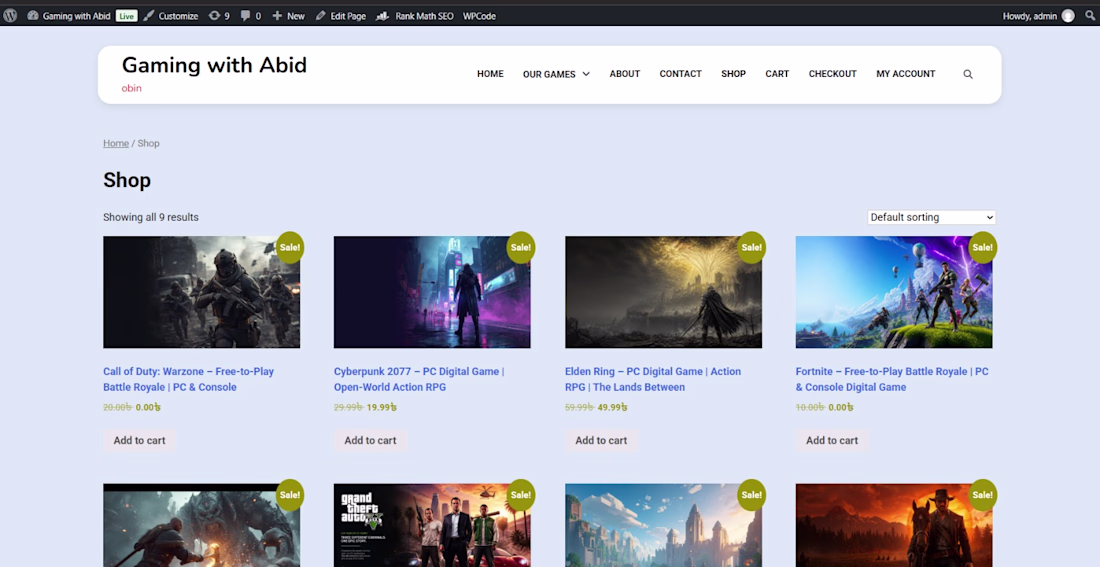Open monster battle game thumbnail

pos(201,525)
